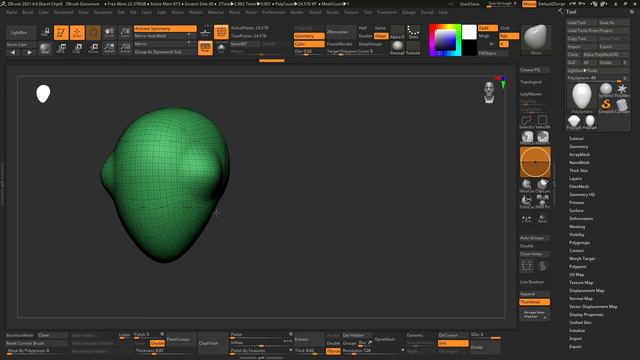Select the white main color swatch

[469, 32]
